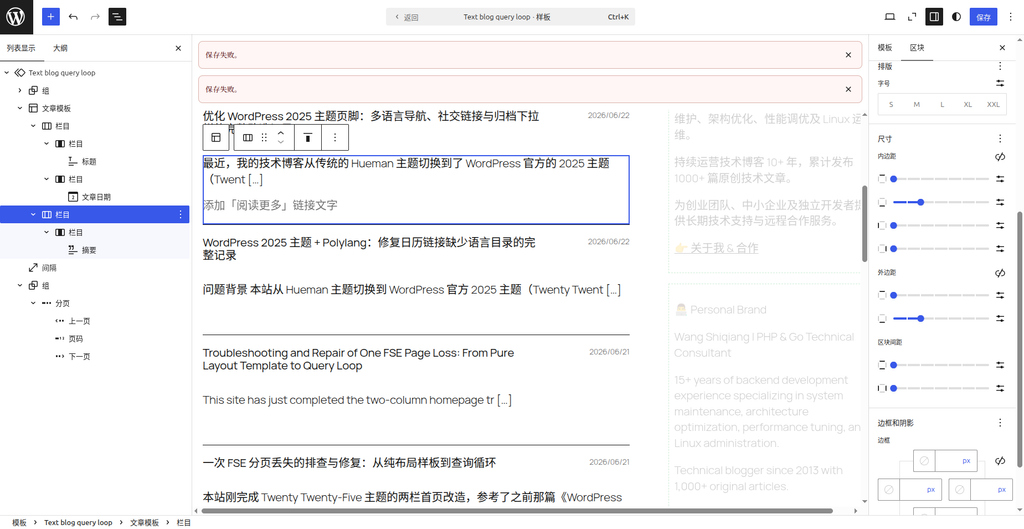
Task: Select font size L
Action: (x=942, y=104)
